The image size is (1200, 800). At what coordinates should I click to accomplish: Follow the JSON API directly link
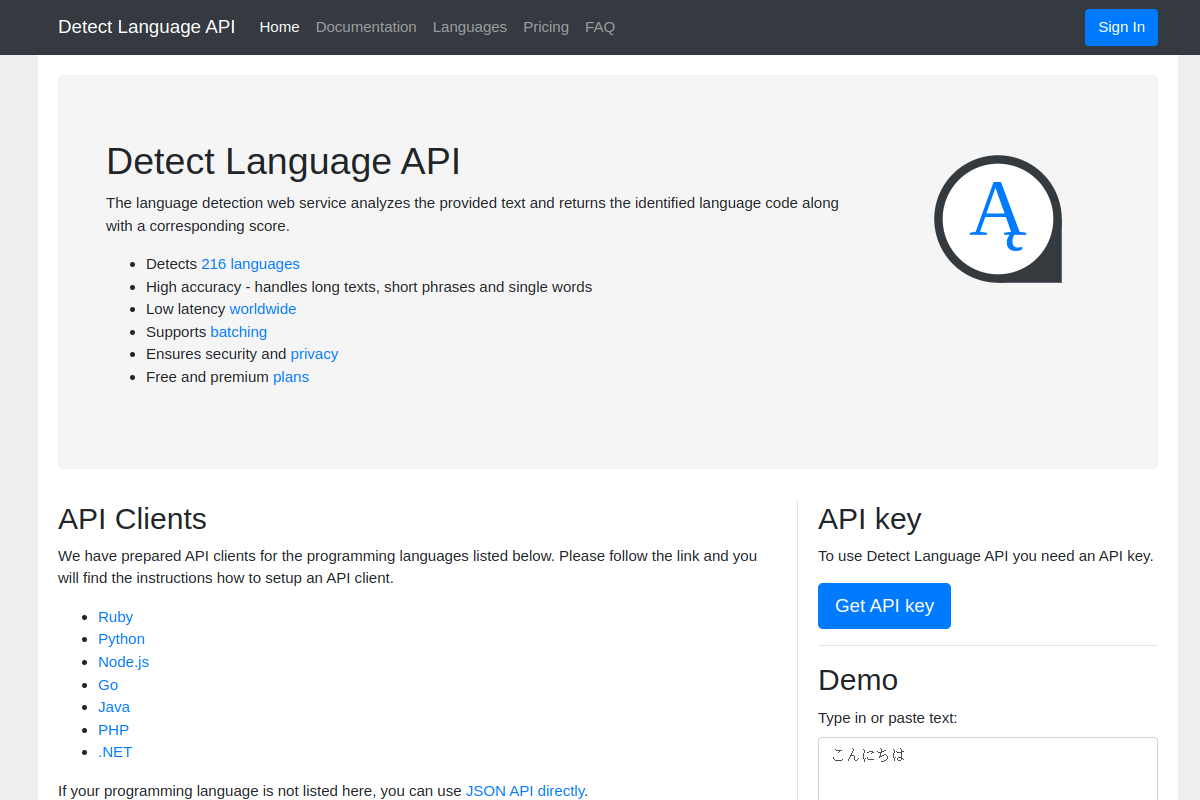525,790
